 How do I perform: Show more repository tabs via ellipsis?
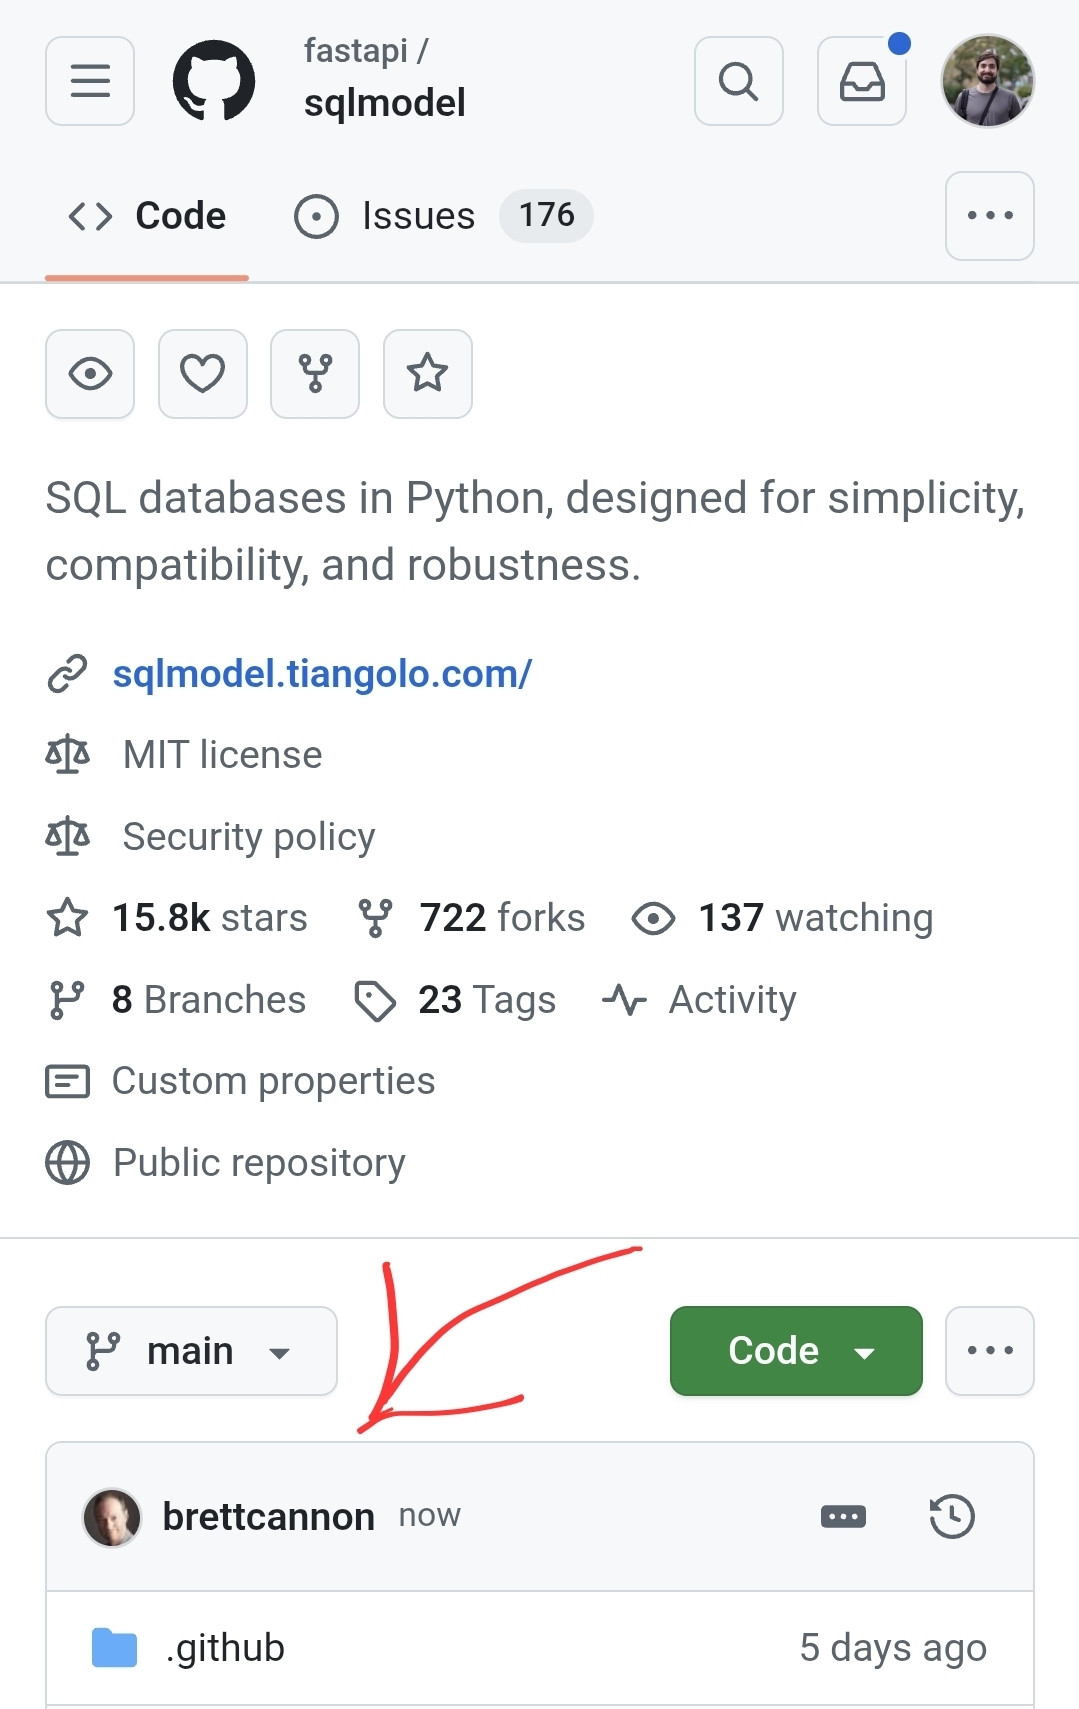coord(990,216)
